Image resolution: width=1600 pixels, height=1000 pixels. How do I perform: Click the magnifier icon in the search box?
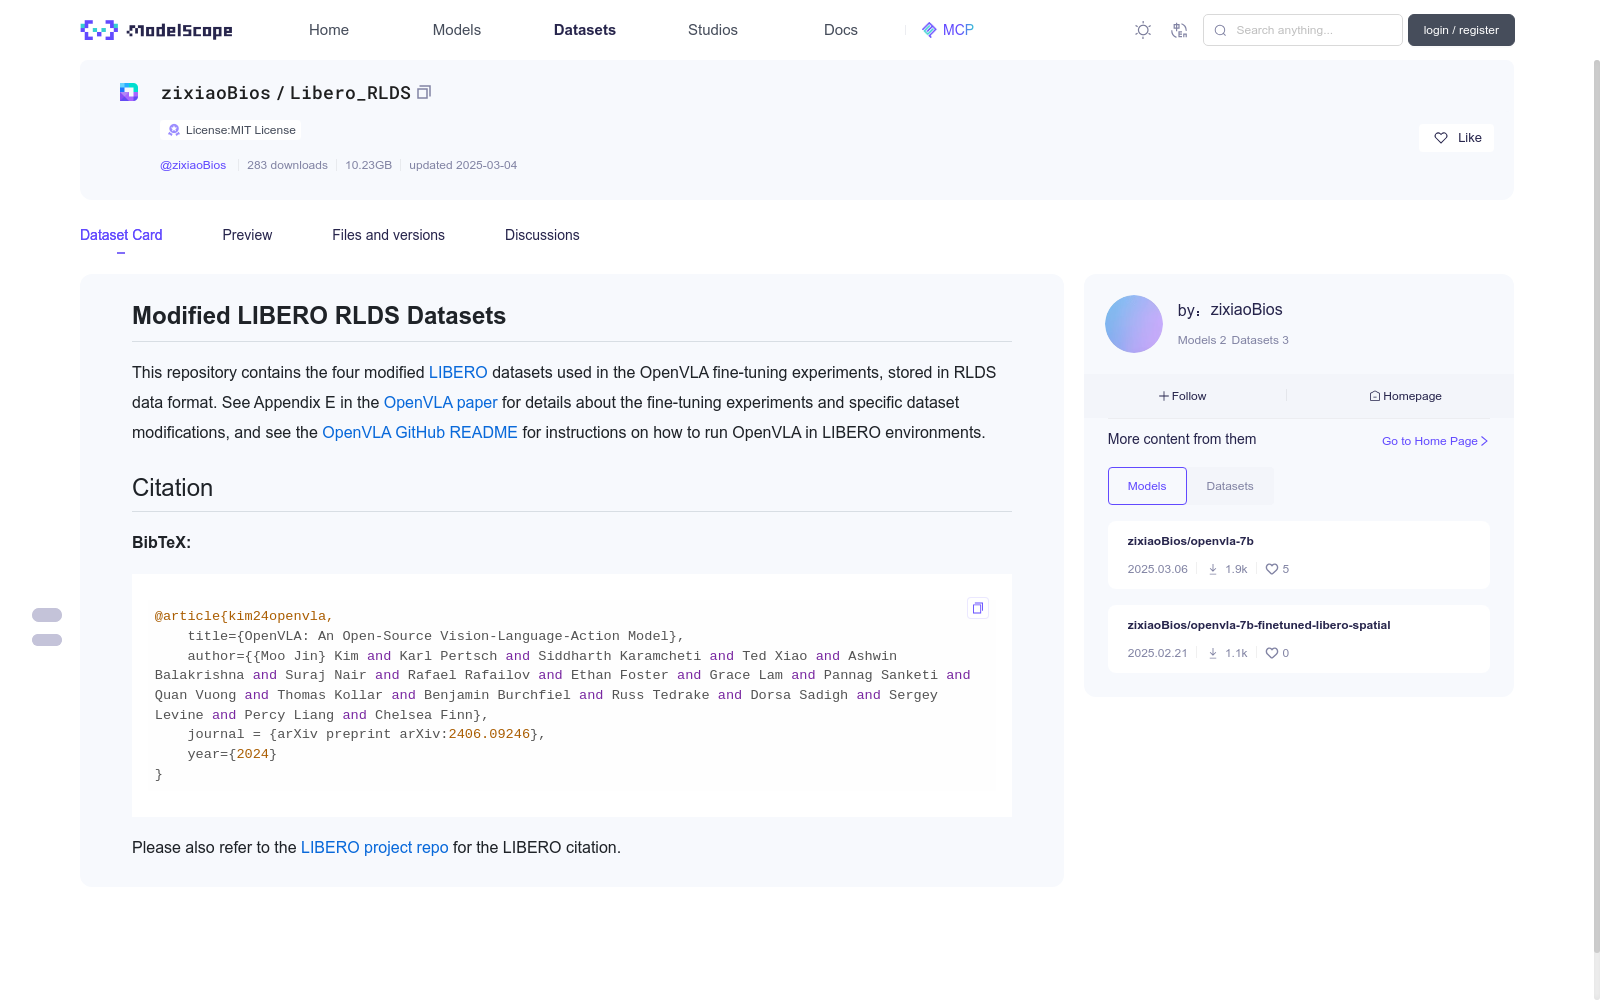(x=1220, y=30)
